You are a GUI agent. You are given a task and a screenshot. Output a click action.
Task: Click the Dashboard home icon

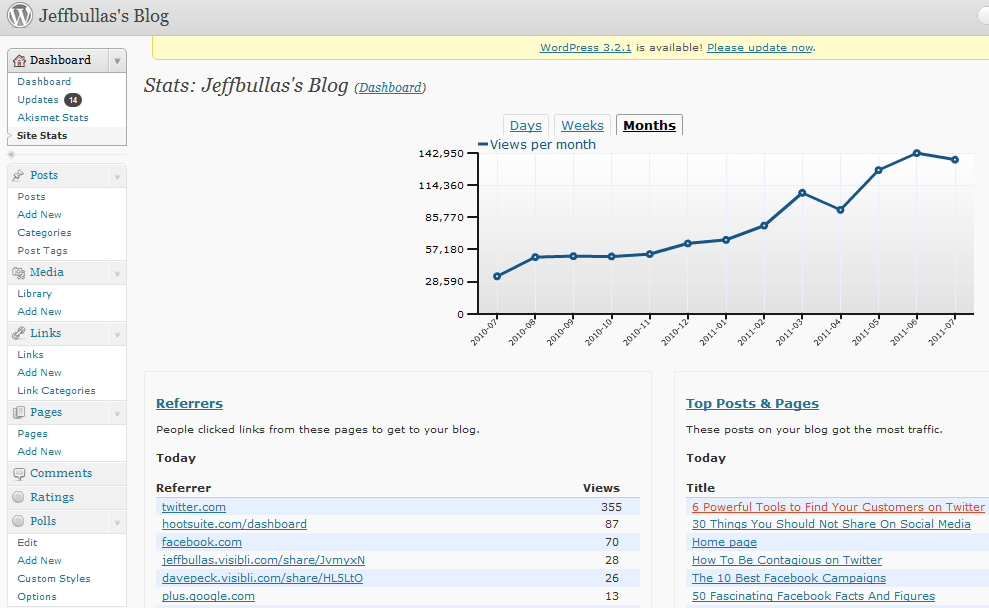(x=19, y=61)
